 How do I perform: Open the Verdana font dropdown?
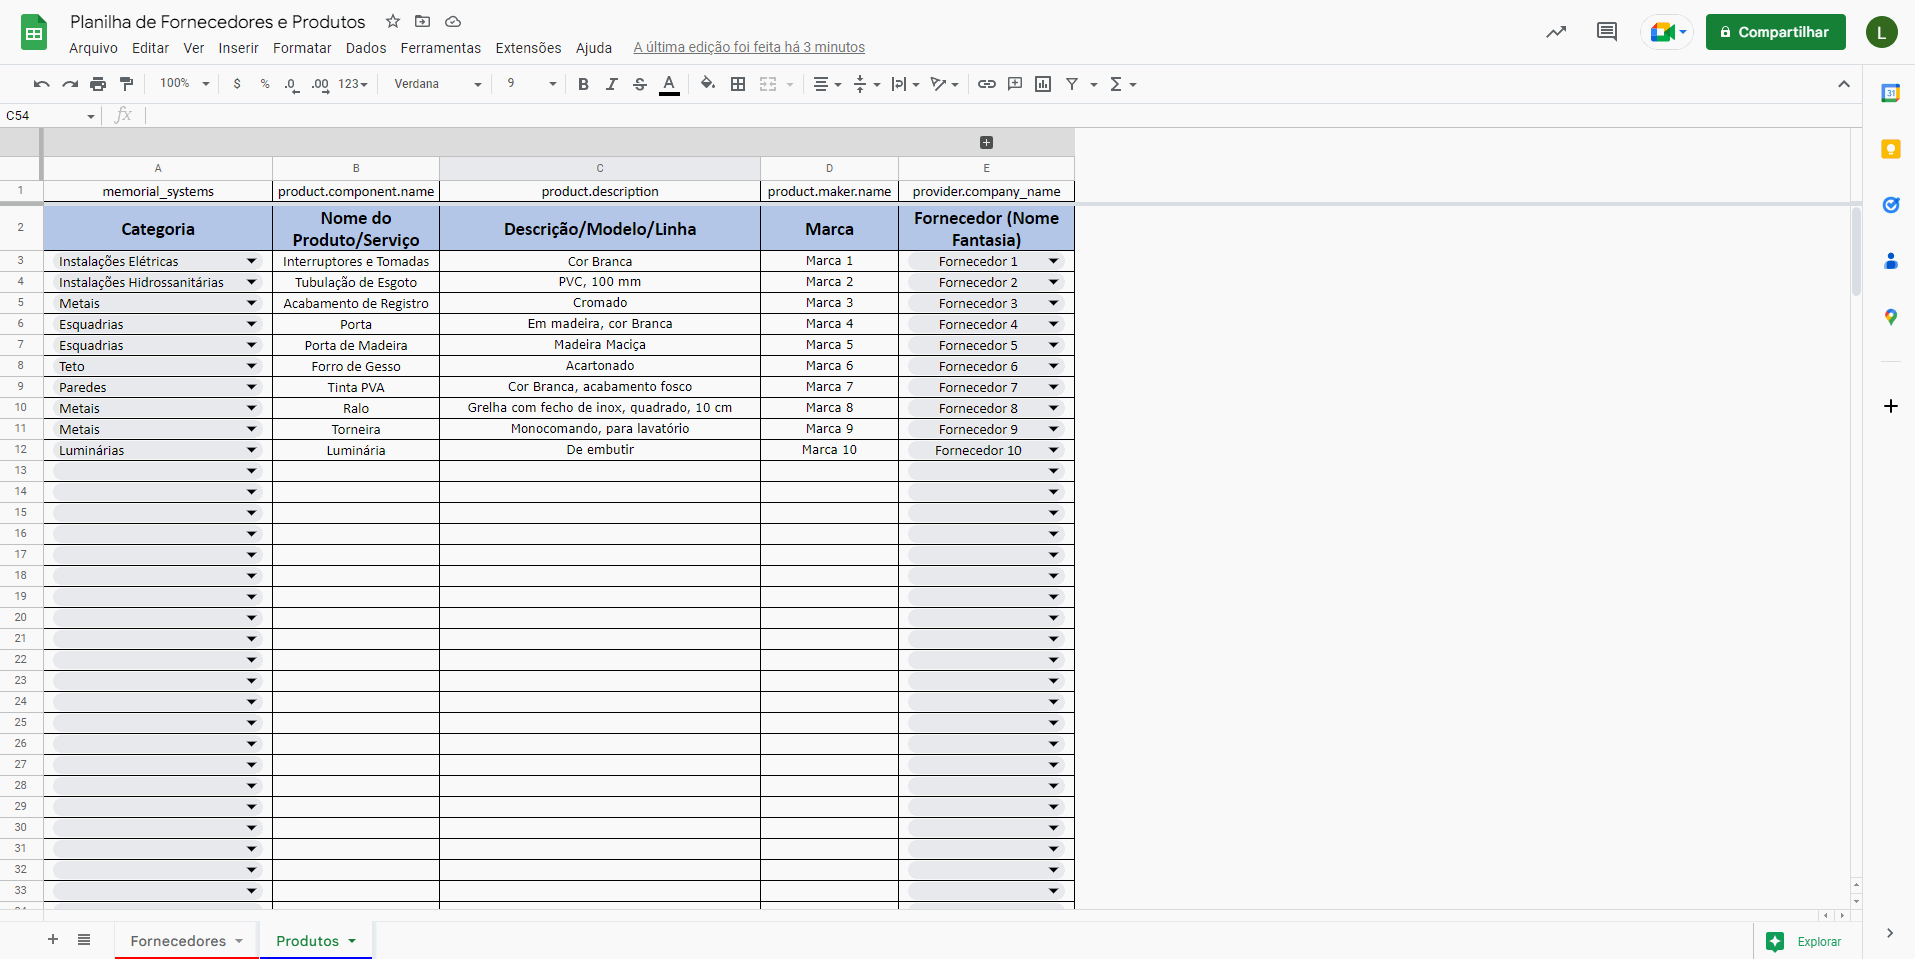pyautogui.click(x=437, y=84)
